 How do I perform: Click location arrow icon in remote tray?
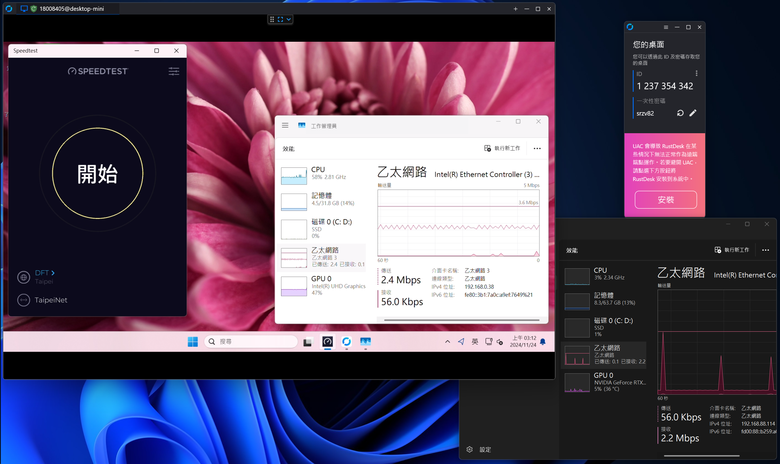(x=461, y=342)
